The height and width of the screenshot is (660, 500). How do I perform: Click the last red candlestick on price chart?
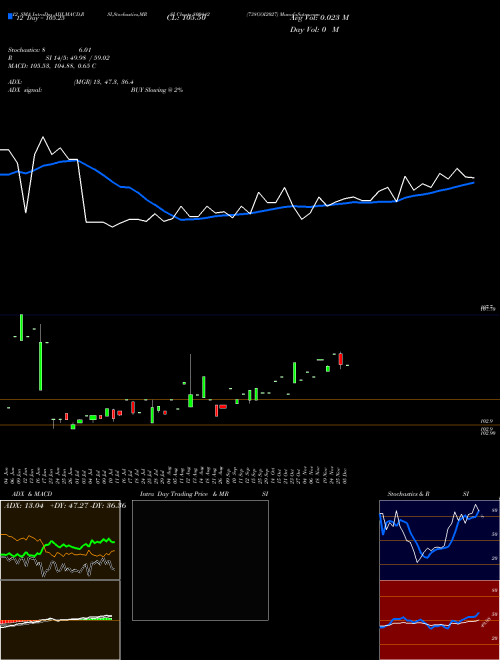coord(340,359)
